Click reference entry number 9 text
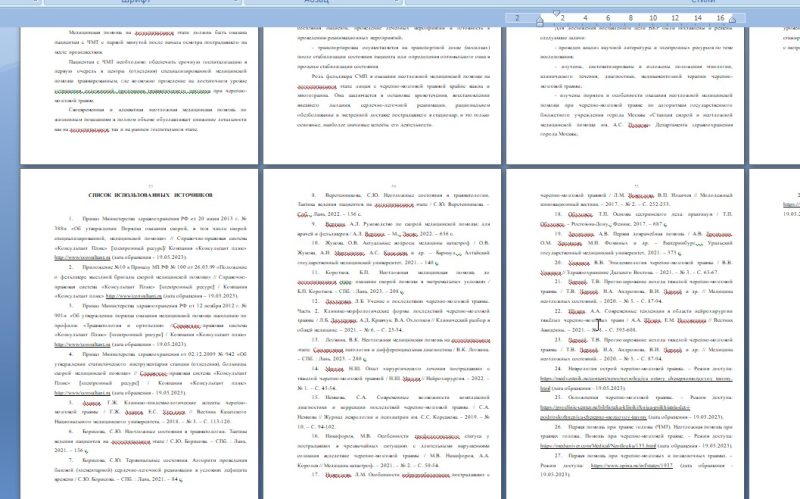The image size is (800, 499). (393, 229)
